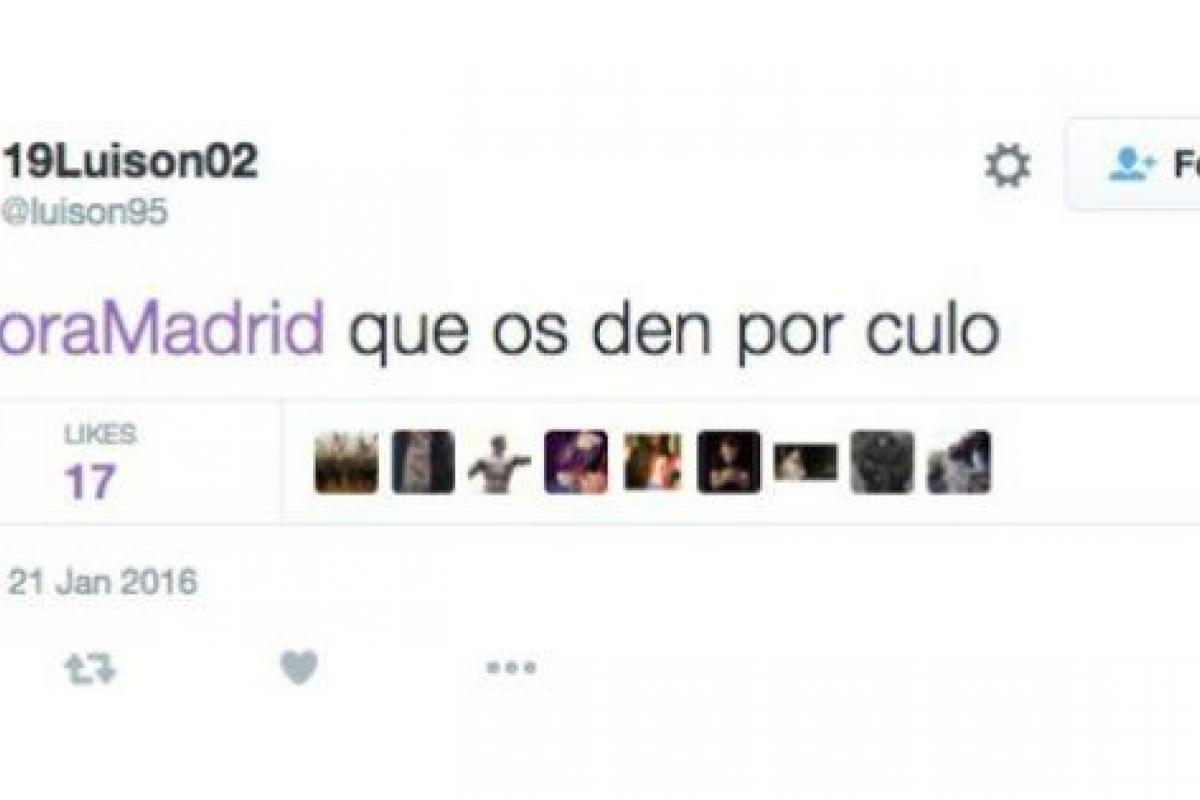Click the Follow button with person icon

pos(1133,164)
